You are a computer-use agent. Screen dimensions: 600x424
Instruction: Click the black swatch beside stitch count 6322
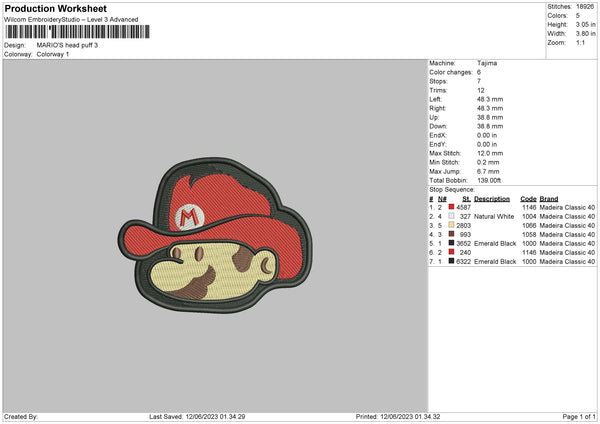(452, 261)
